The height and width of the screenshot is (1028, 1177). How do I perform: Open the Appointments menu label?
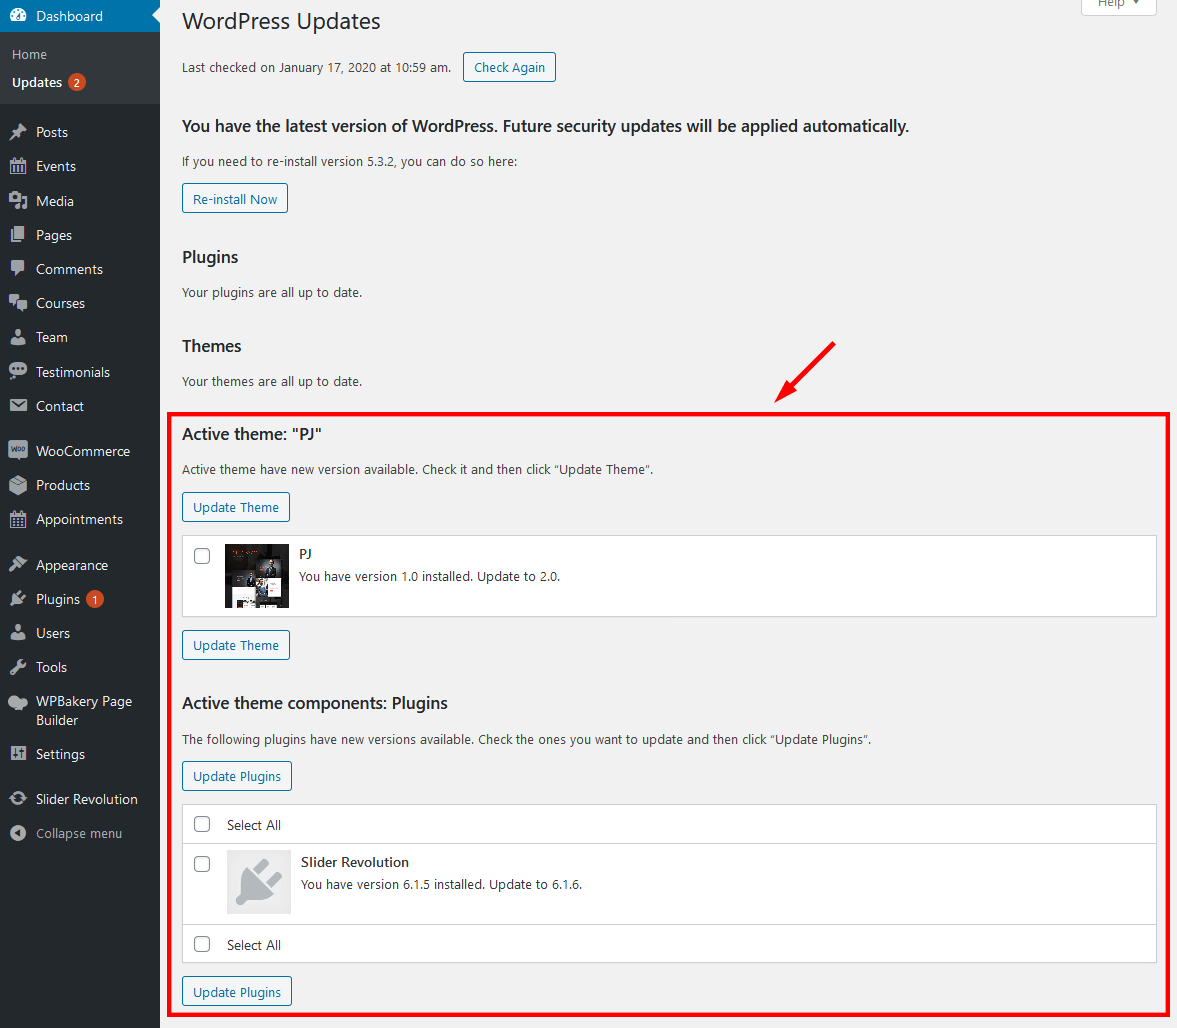pyautogui.click(x=80, y=519)
